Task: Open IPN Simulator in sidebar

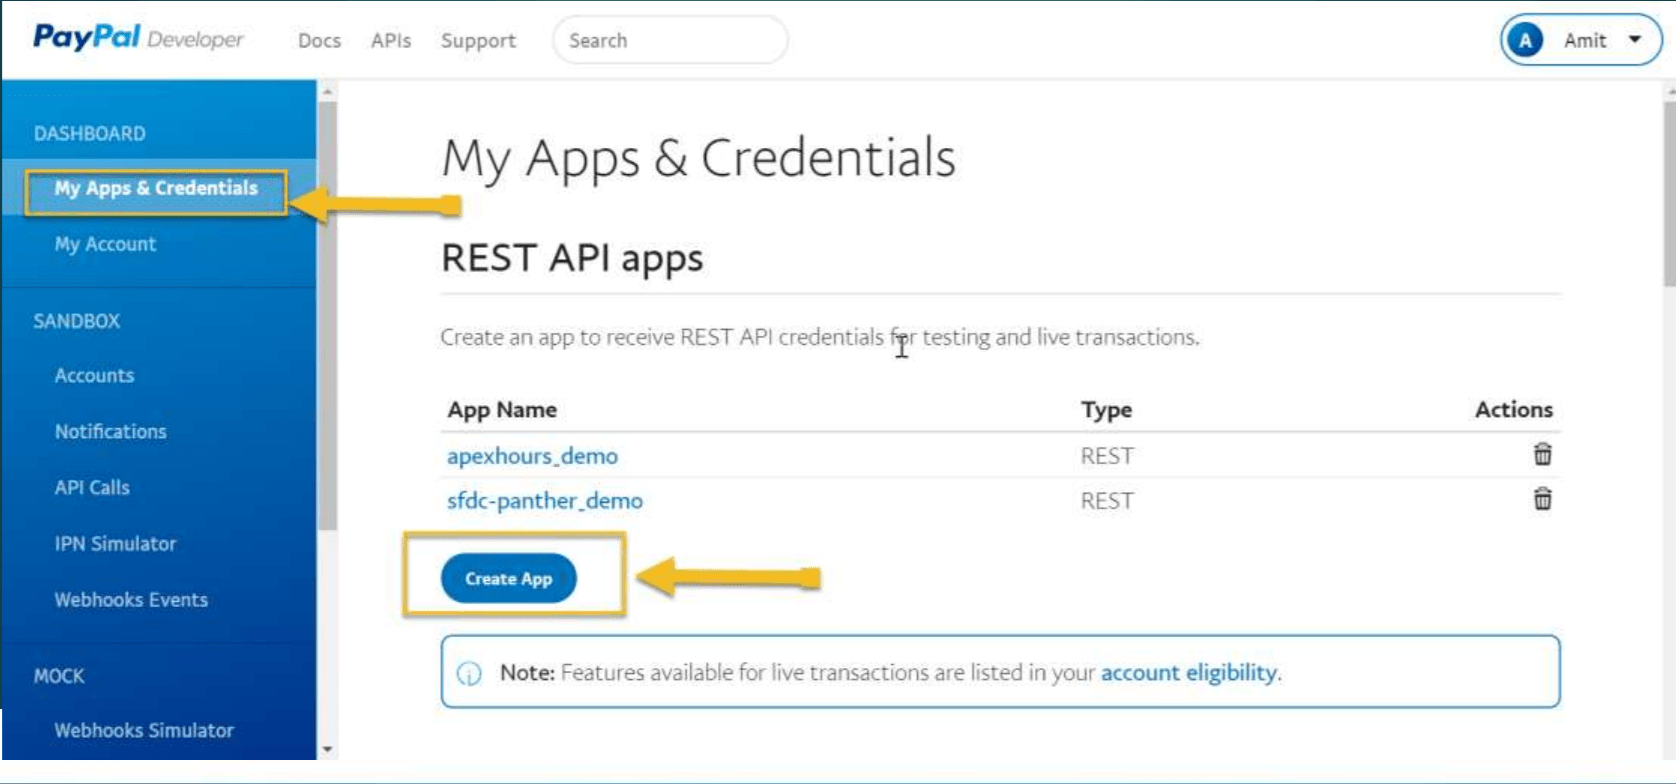Action: 115,543
